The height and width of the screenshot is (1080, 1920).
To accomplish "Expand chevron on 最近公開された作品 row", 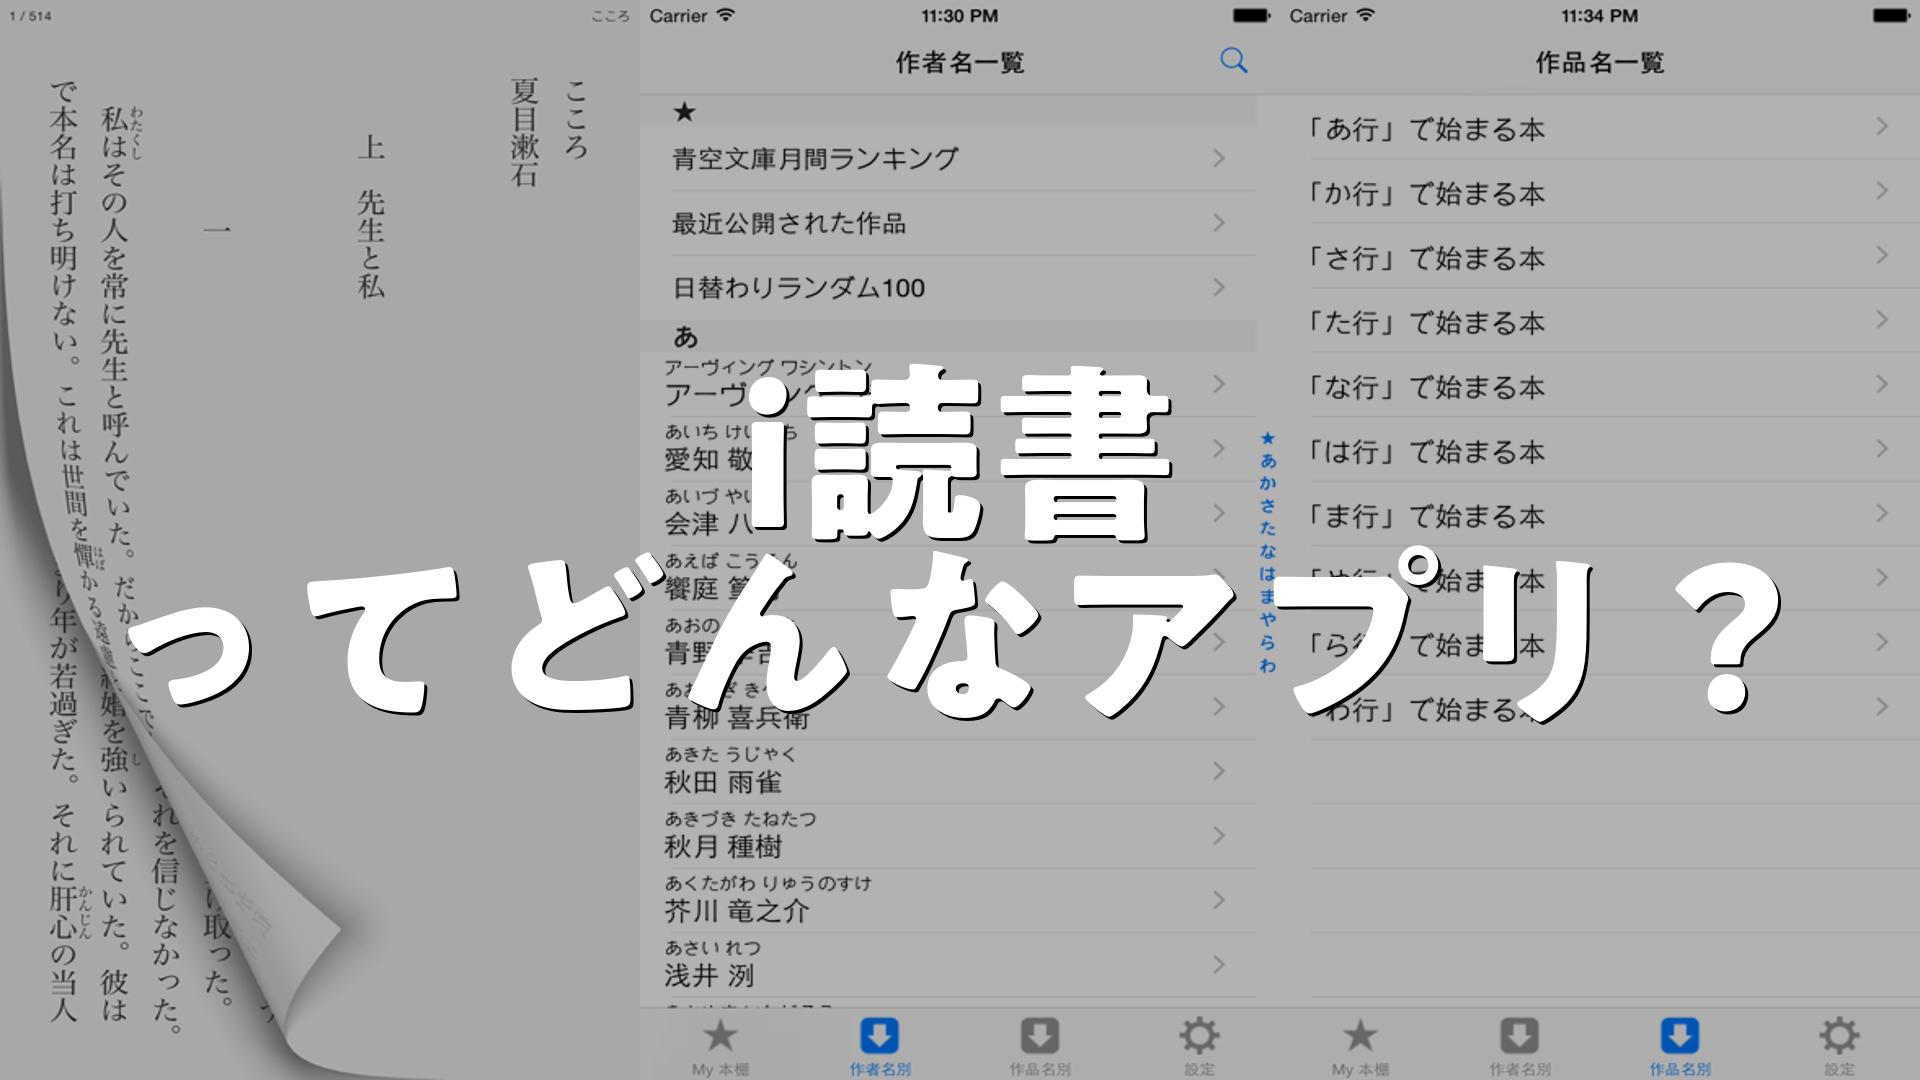I will click(x=1219, y=222).
